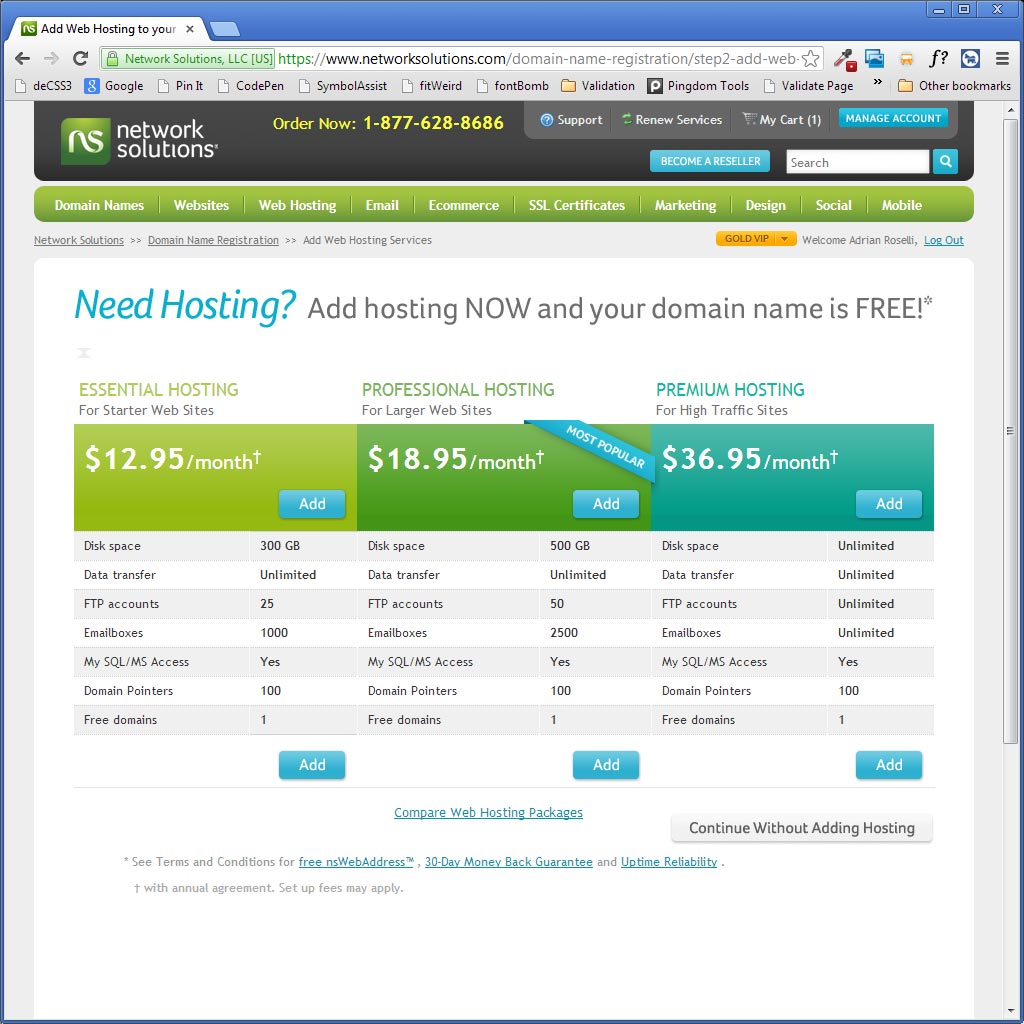1024x1024 pixels.
Task: Open Ecommerce menu
Action: click(x=464, y=205)
